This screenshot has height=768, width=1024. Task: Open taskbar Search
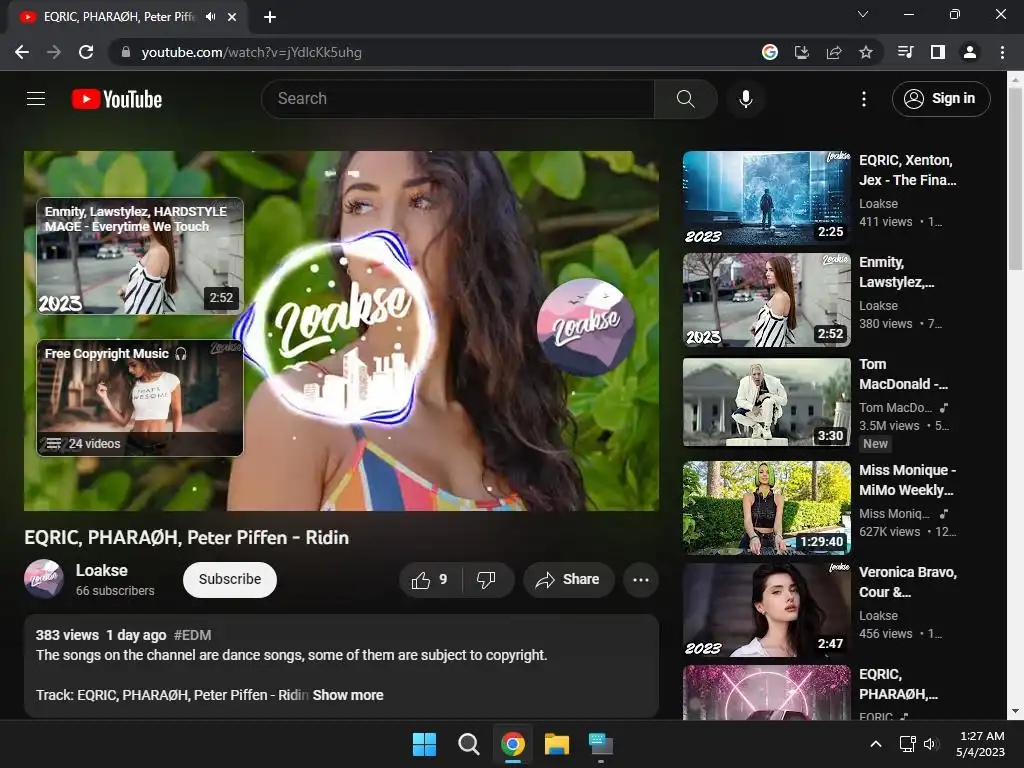[468, 744]
